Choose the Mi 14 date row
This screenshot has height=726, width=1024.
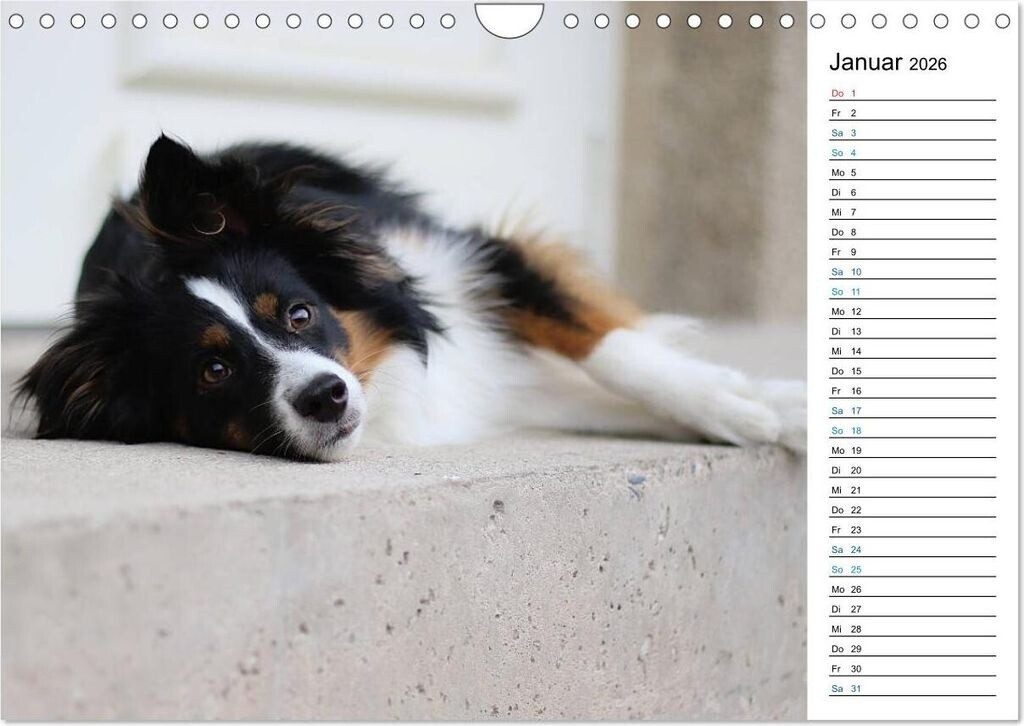[911, 351]
